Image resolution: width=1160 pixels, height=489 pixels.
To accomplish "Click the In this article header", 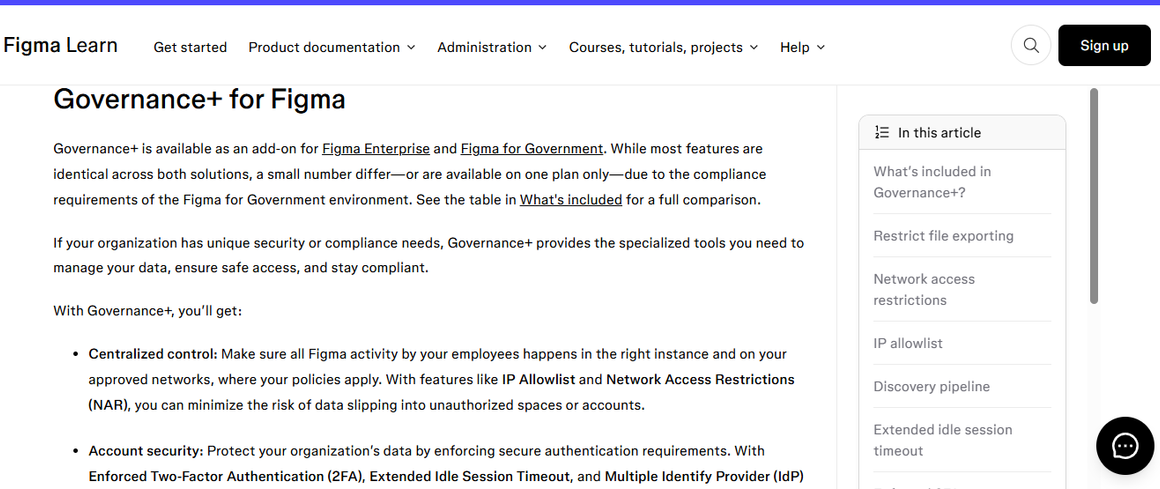I will pyautogui.click(x=962, y=132).
